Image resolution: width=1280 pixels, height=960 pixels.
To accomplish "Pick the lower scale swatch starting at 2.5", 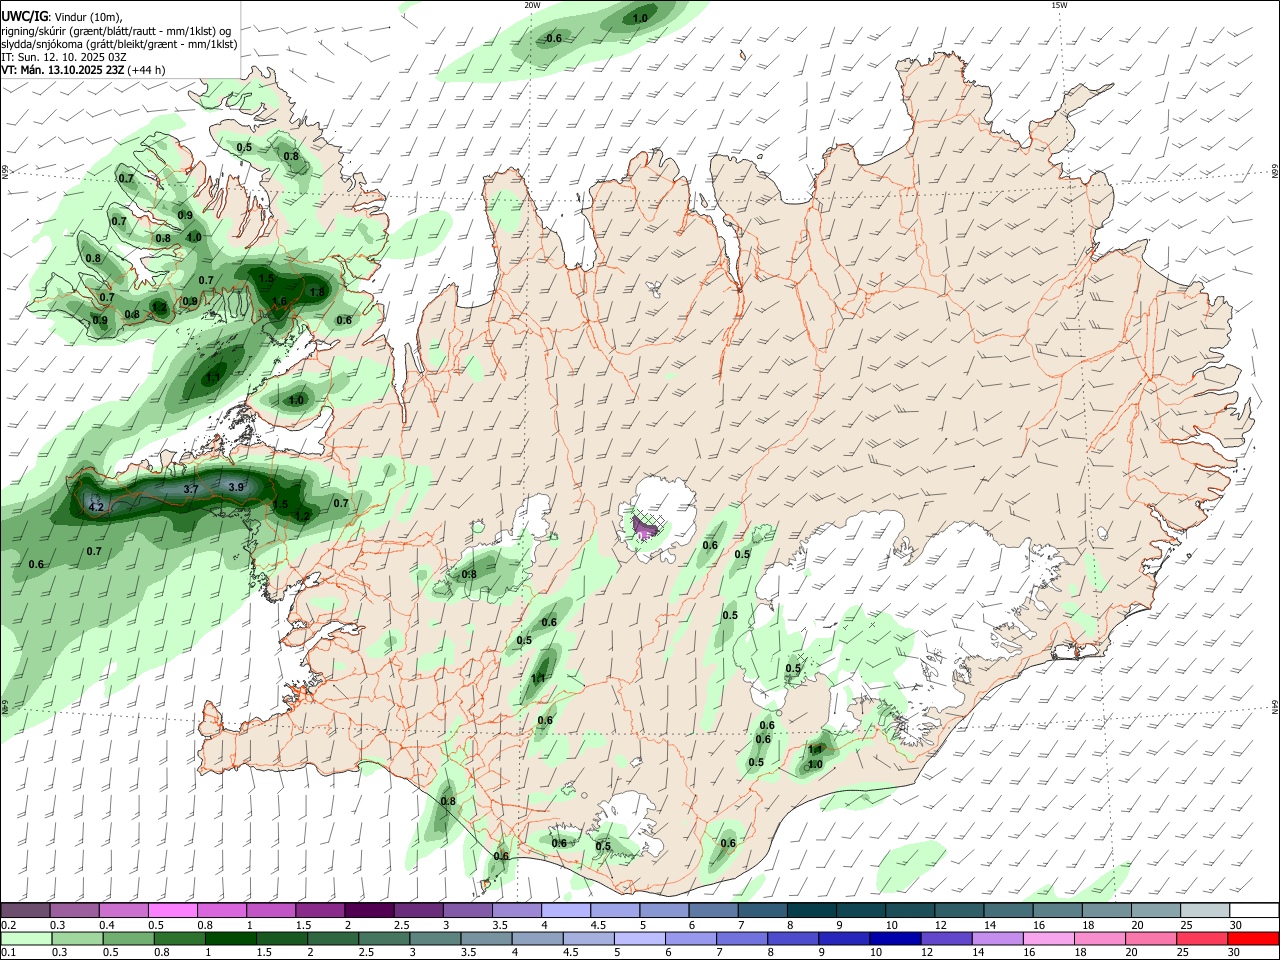I will tap(384, 938).
